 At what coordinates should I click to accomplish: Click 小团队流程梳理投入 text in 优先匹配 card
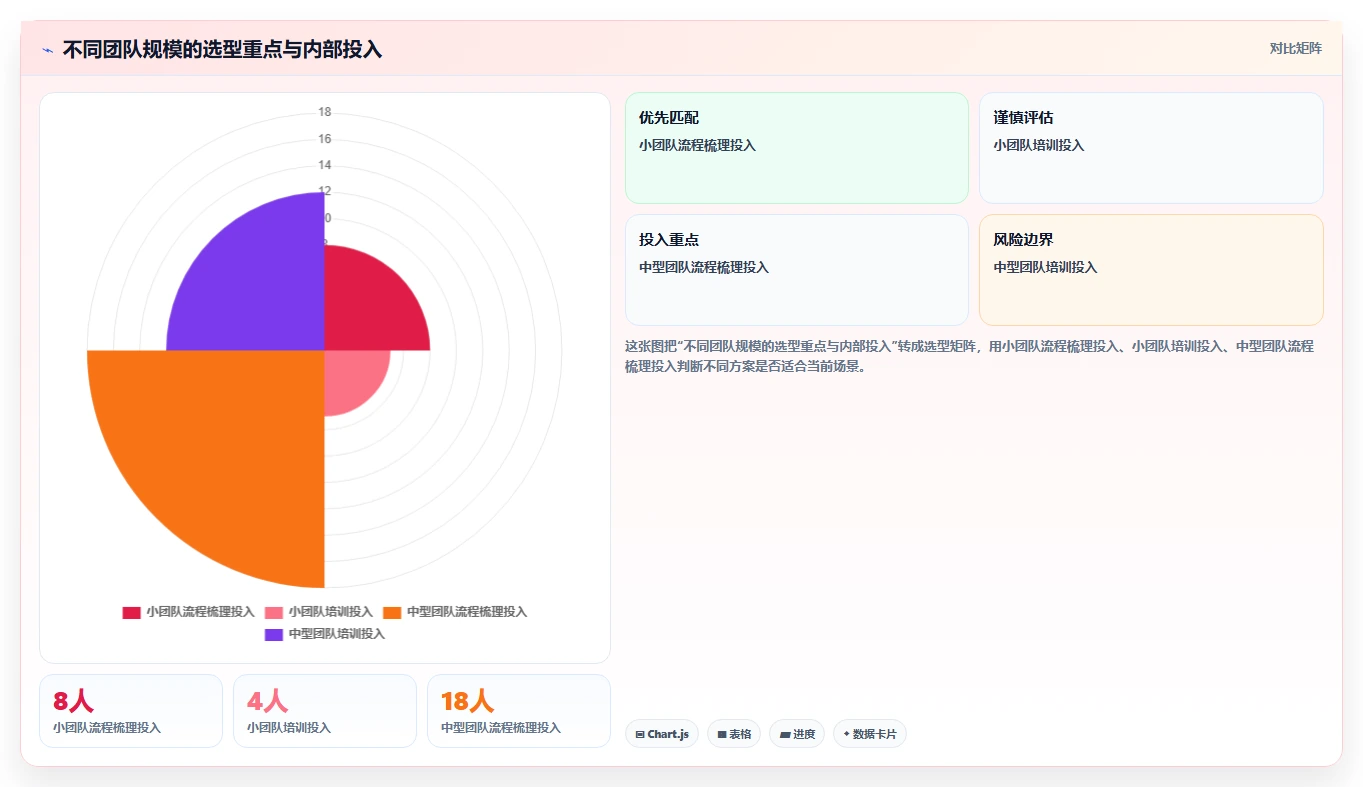pyautogui.click(x=697, y=145)
